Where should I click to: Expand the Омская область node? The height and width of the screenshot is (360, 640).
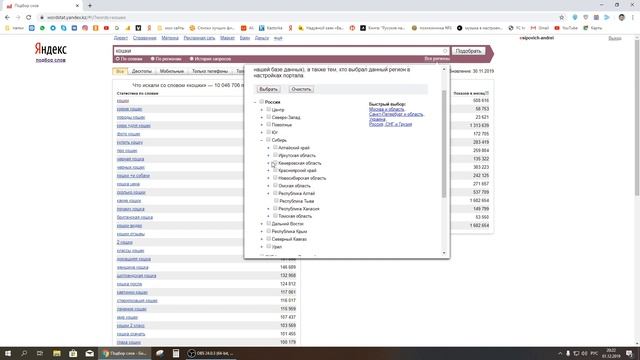click(x=269, y=186)
